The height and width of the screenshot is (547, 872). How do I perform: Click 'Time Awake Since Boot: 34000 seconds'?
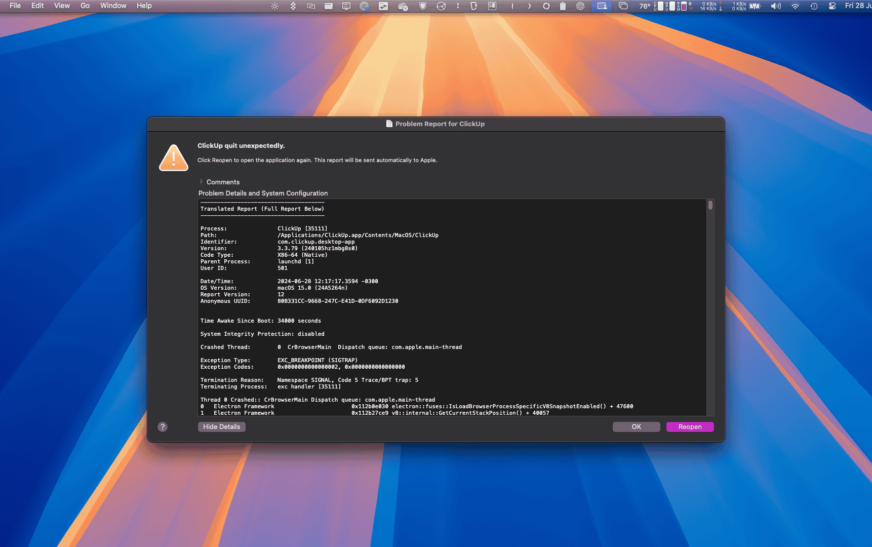point(260,321)
